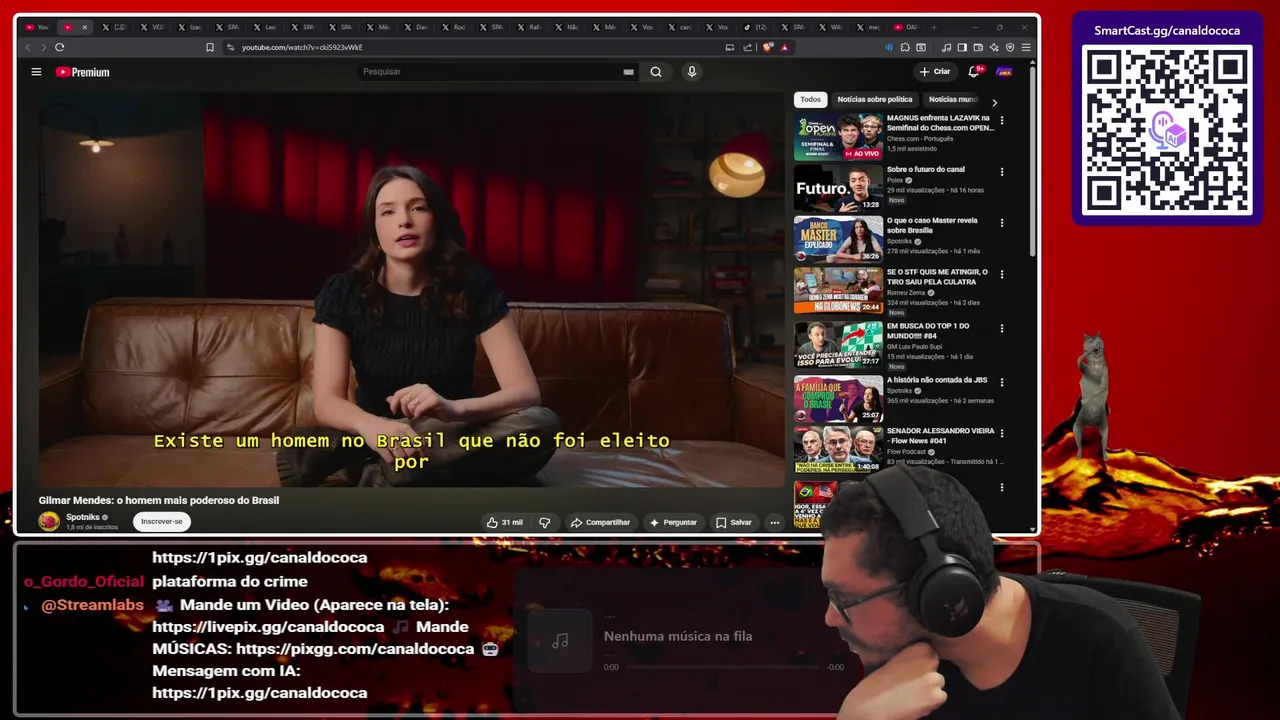Image resolution: width=1280 pixels, height=720 pixels.
Task: Open the on-screen keyboard icon in search box
Action: click(x=628, y=72)
